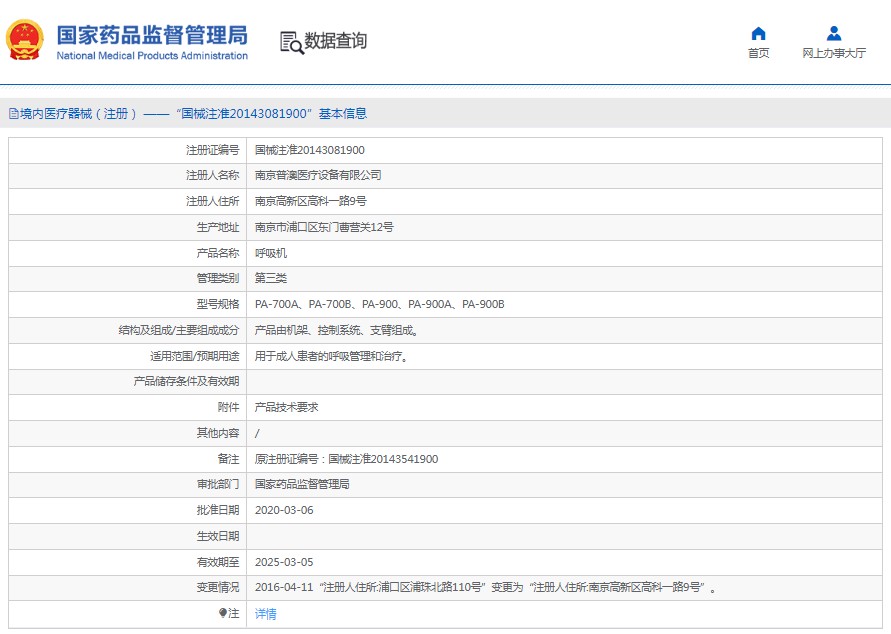
Task: Click the 首页 house icon
Action: (758, 33)
